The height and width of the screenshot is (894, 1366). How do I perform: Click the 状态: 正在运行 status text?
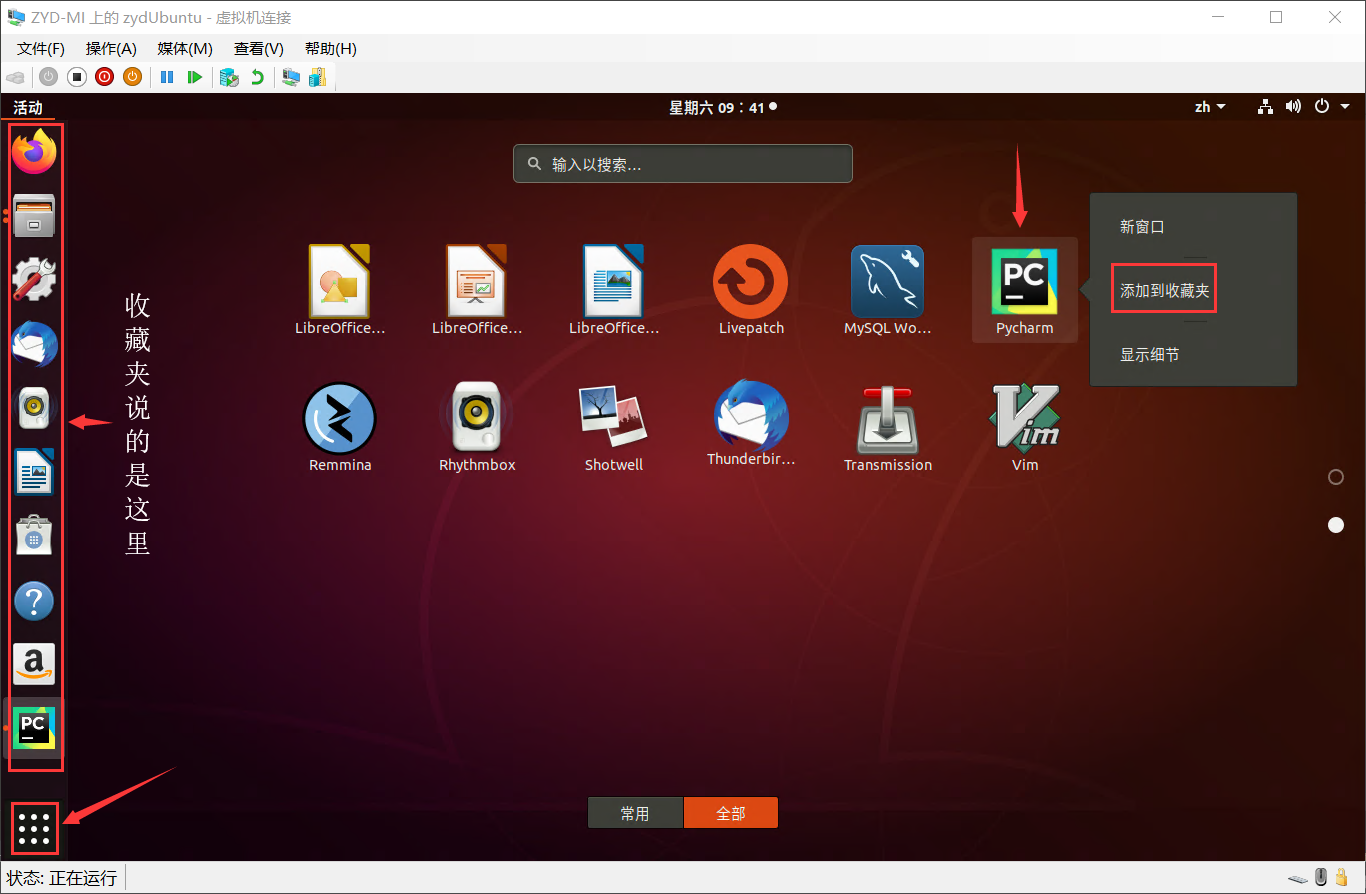(x=62, y=879)
